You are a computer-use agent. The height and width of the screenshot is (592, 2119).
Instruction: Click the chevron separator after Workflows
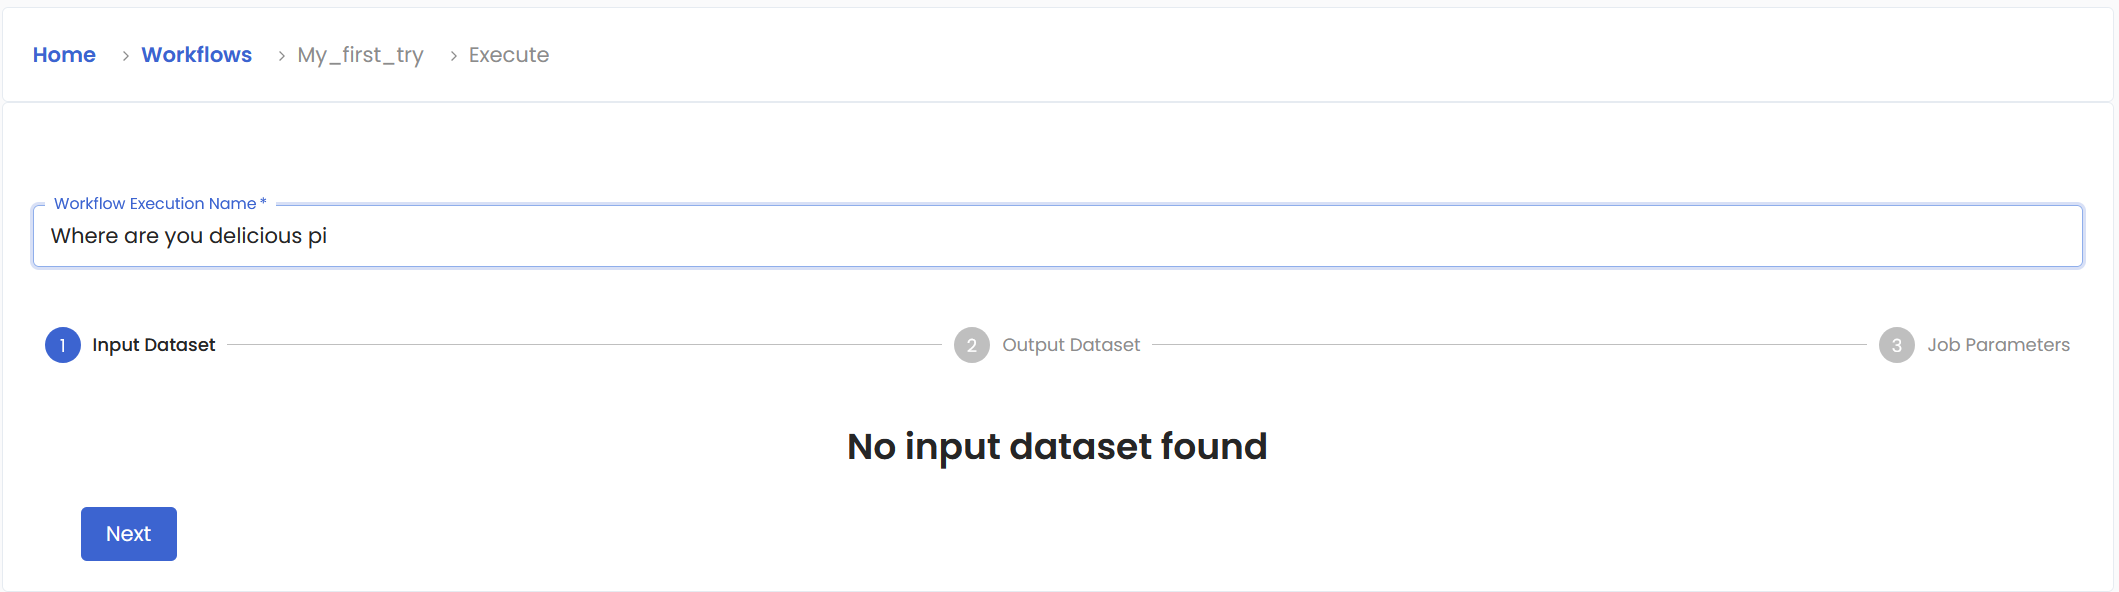(x=281, y=56)
